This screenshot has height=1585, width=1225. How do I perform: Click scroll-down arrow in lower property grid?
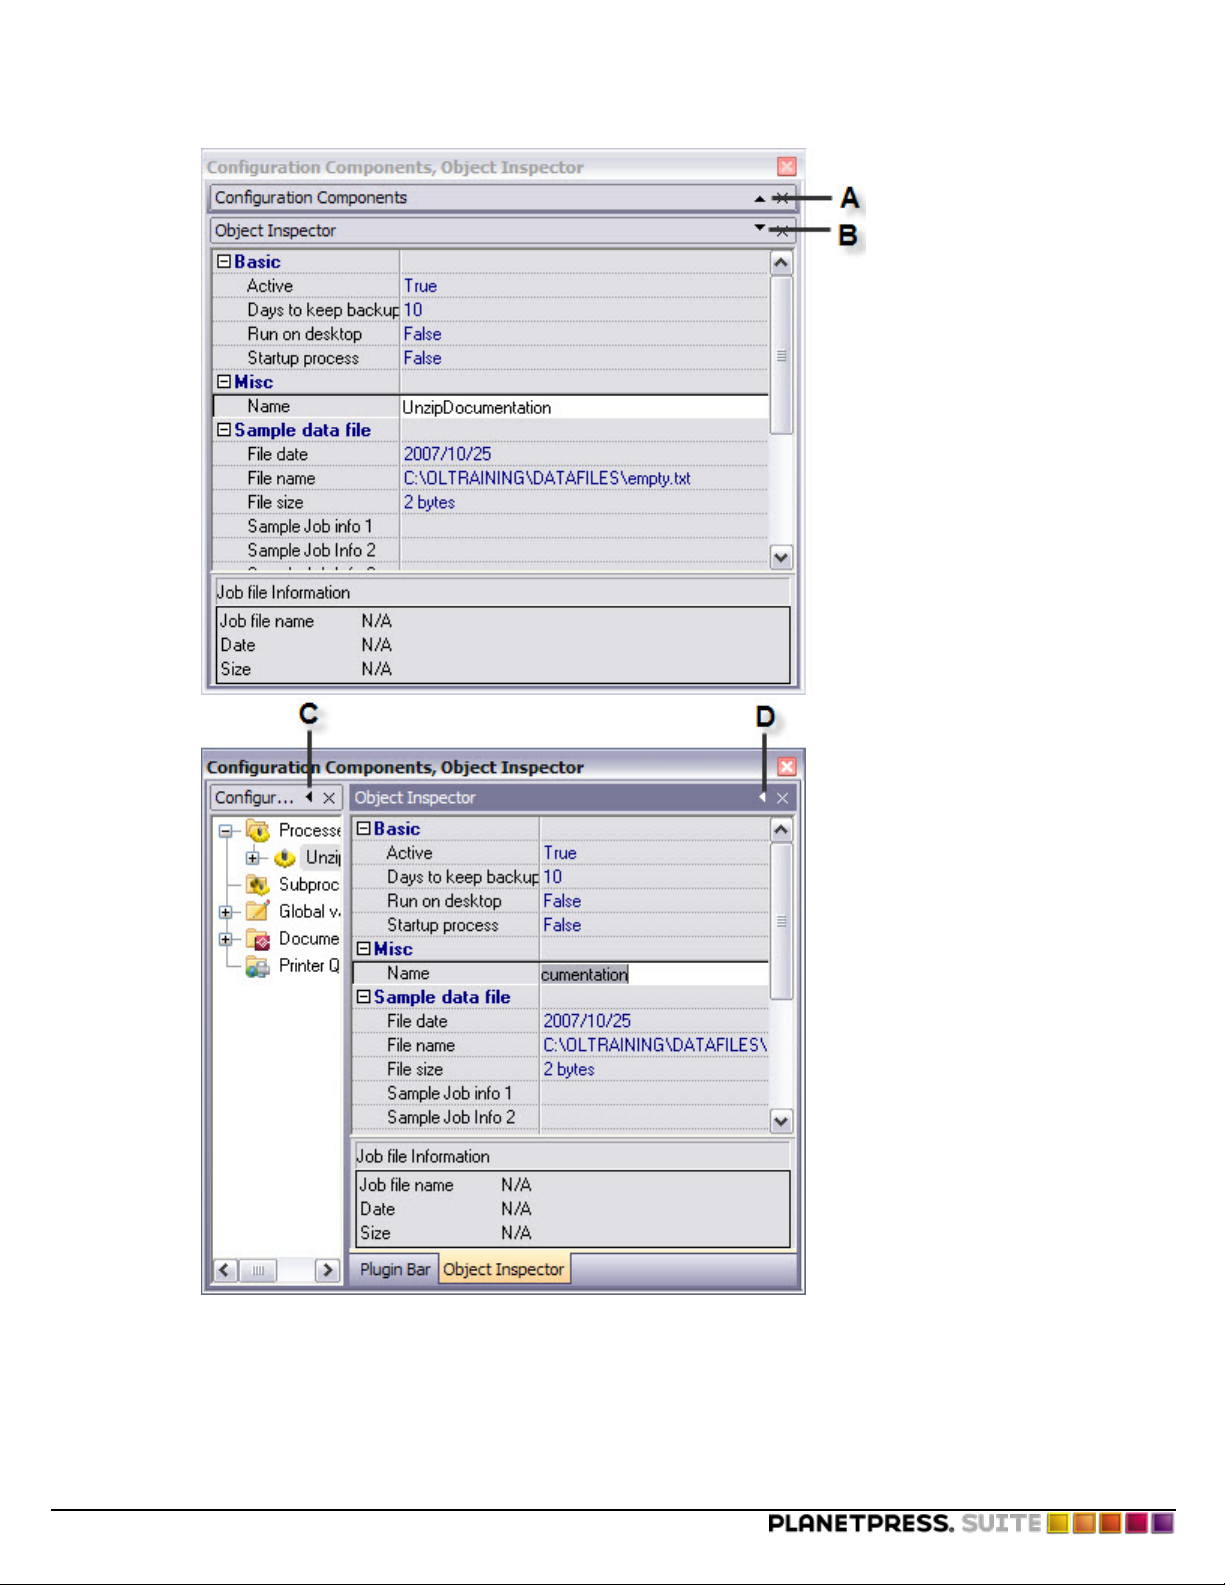coord(781,1121)
